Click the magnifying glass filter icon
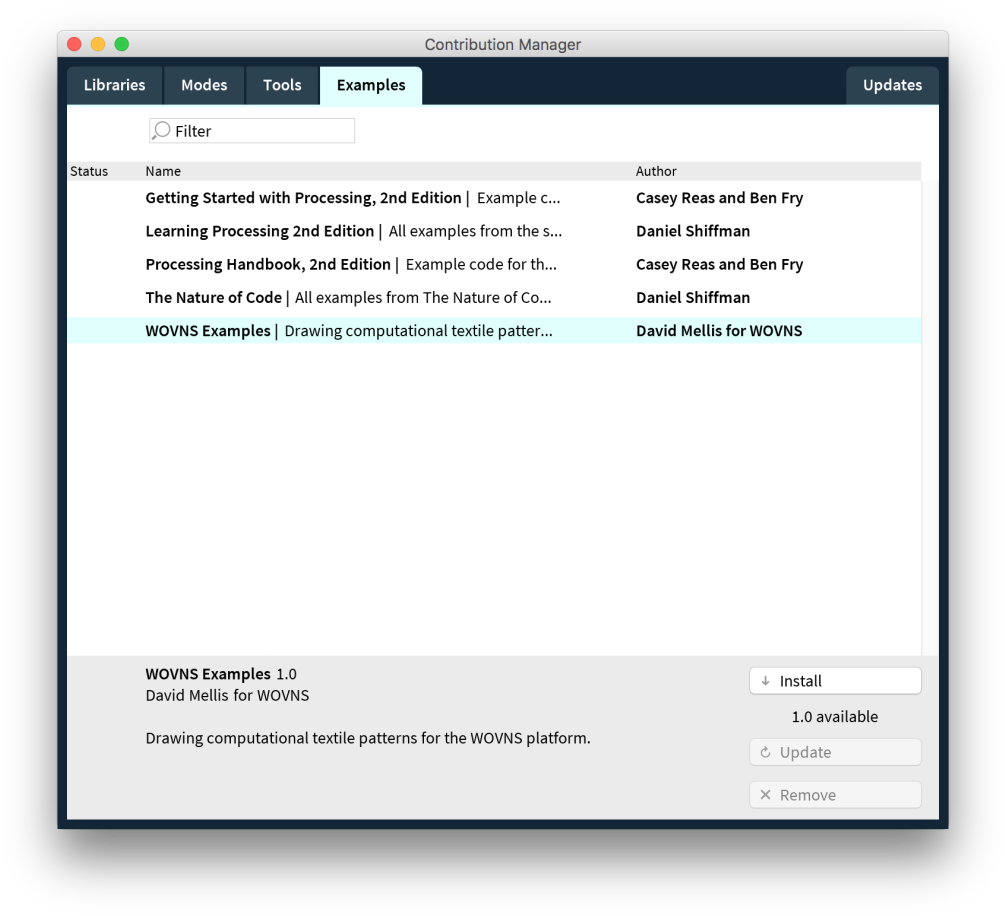 [x=162, y=131]
